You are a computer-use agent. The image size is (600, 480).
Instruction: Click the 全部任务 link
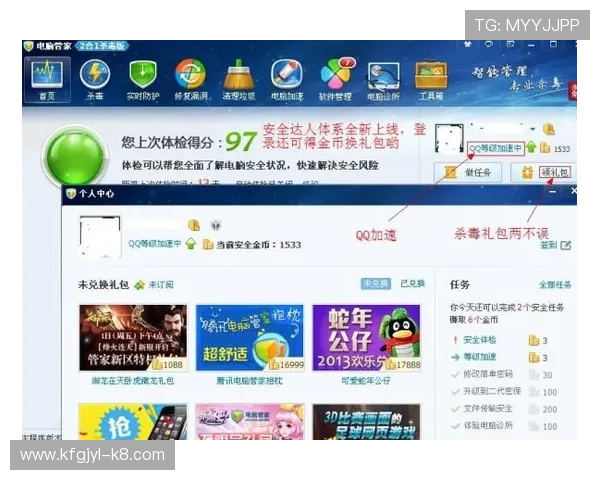(555, 285)
